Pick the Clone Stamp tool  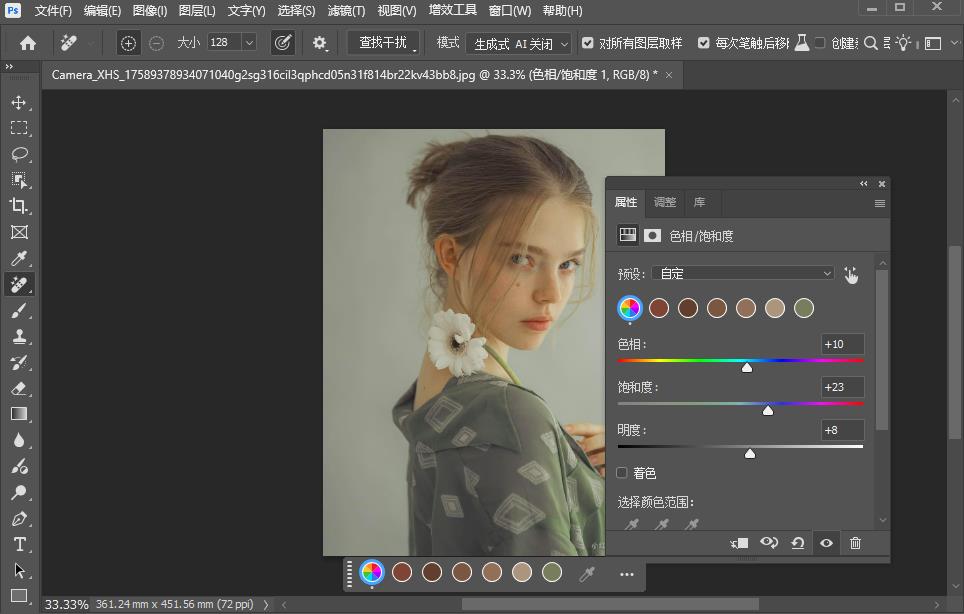pyautogui.click(x=19, y=337)
